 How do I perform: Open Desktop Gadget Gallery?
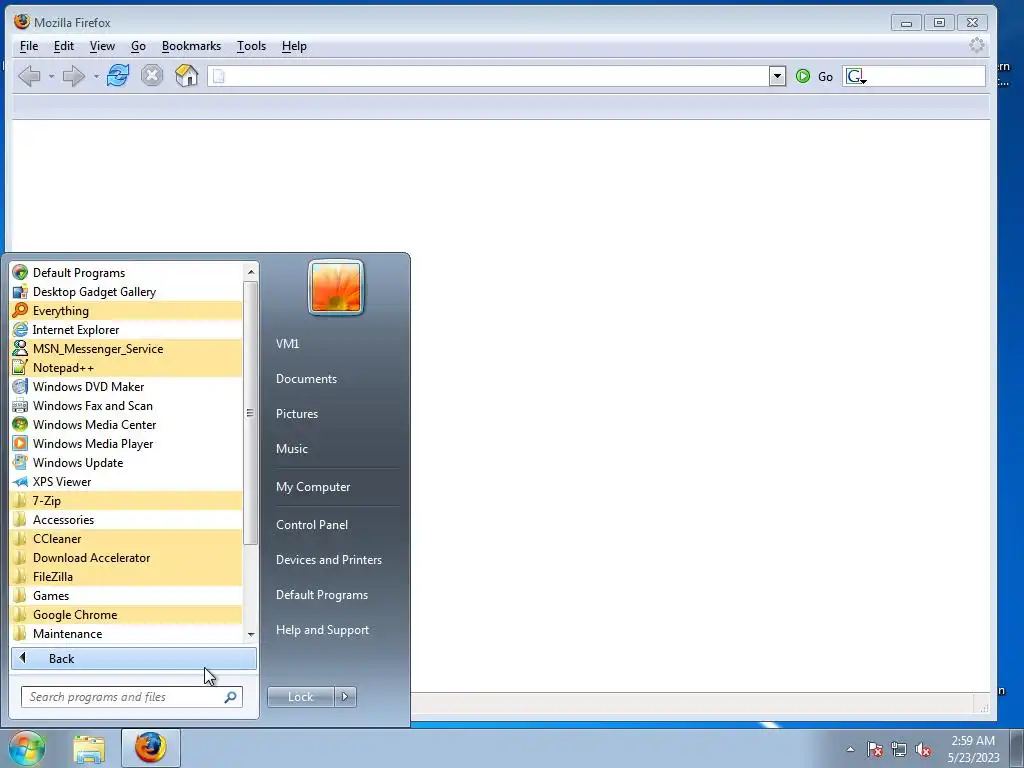coord(127,292)
